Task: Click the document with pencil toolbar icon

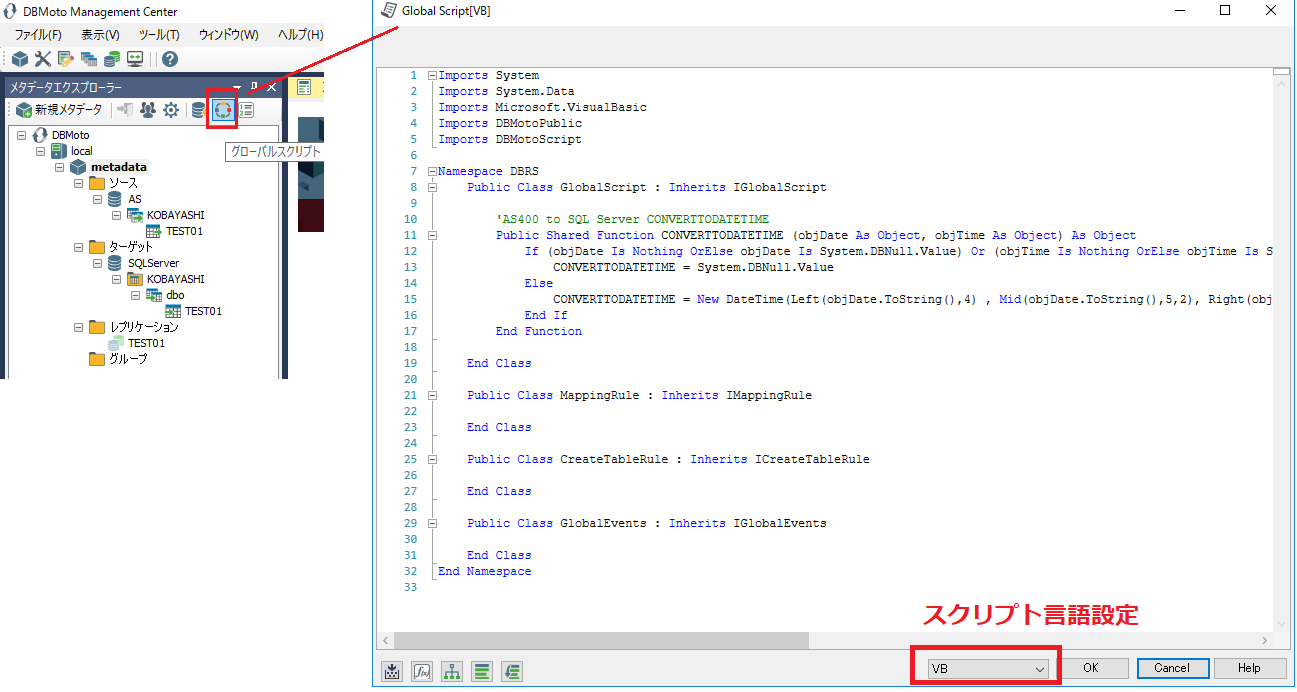Action: click(x=66, y=59)
